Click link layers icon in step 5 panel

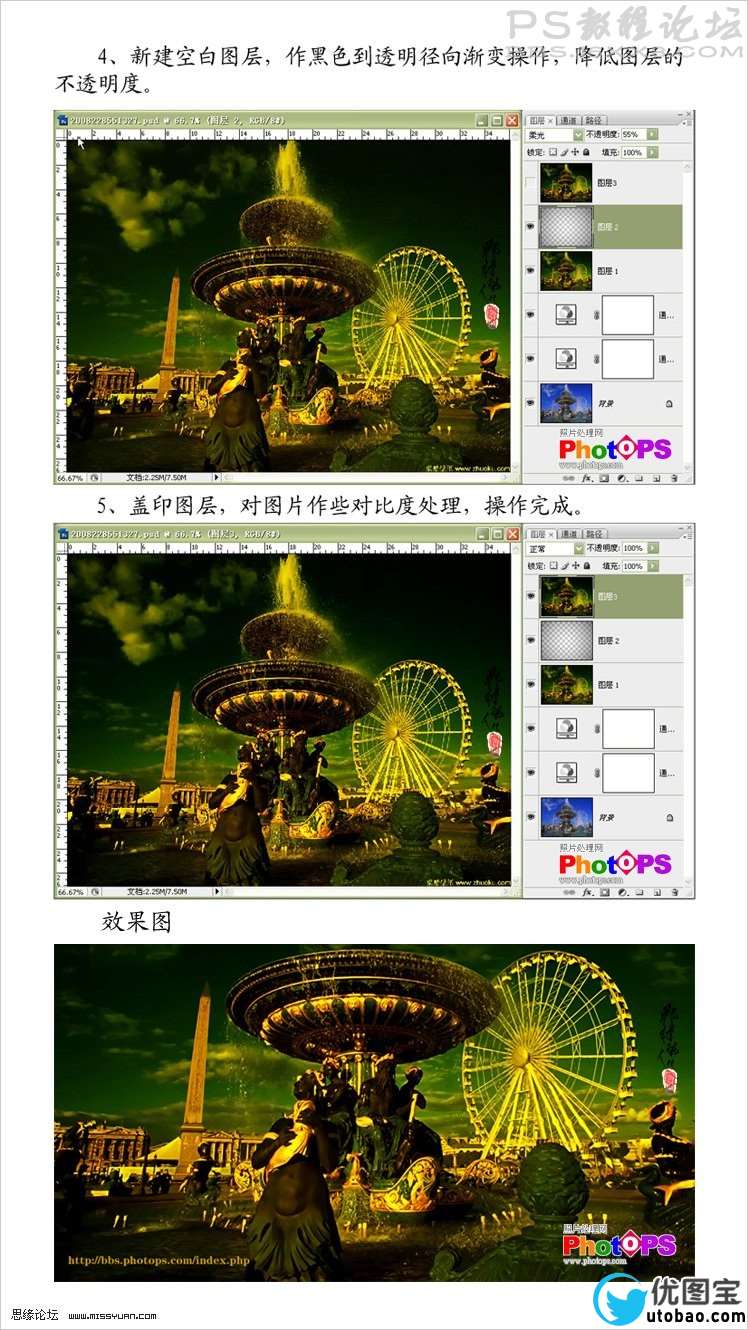pyautogui.click(x=568, y=891)
